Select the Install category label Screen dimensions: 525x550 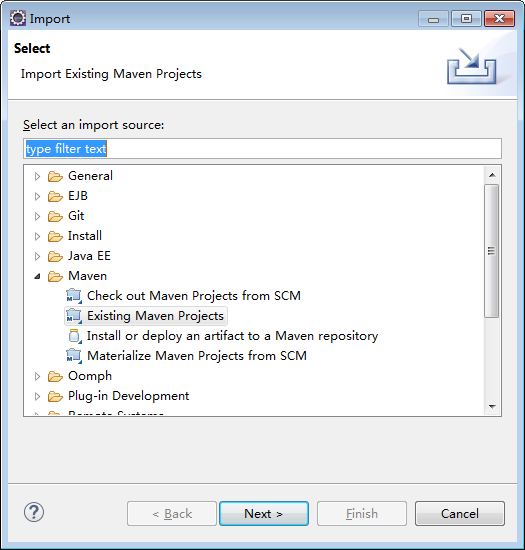point(85,236)
